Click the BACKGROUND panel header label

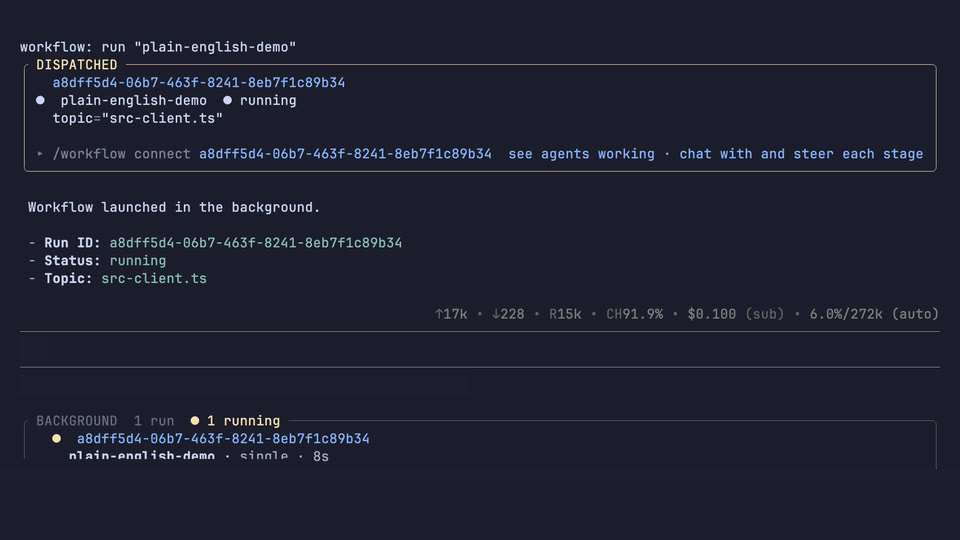point(77,421)
